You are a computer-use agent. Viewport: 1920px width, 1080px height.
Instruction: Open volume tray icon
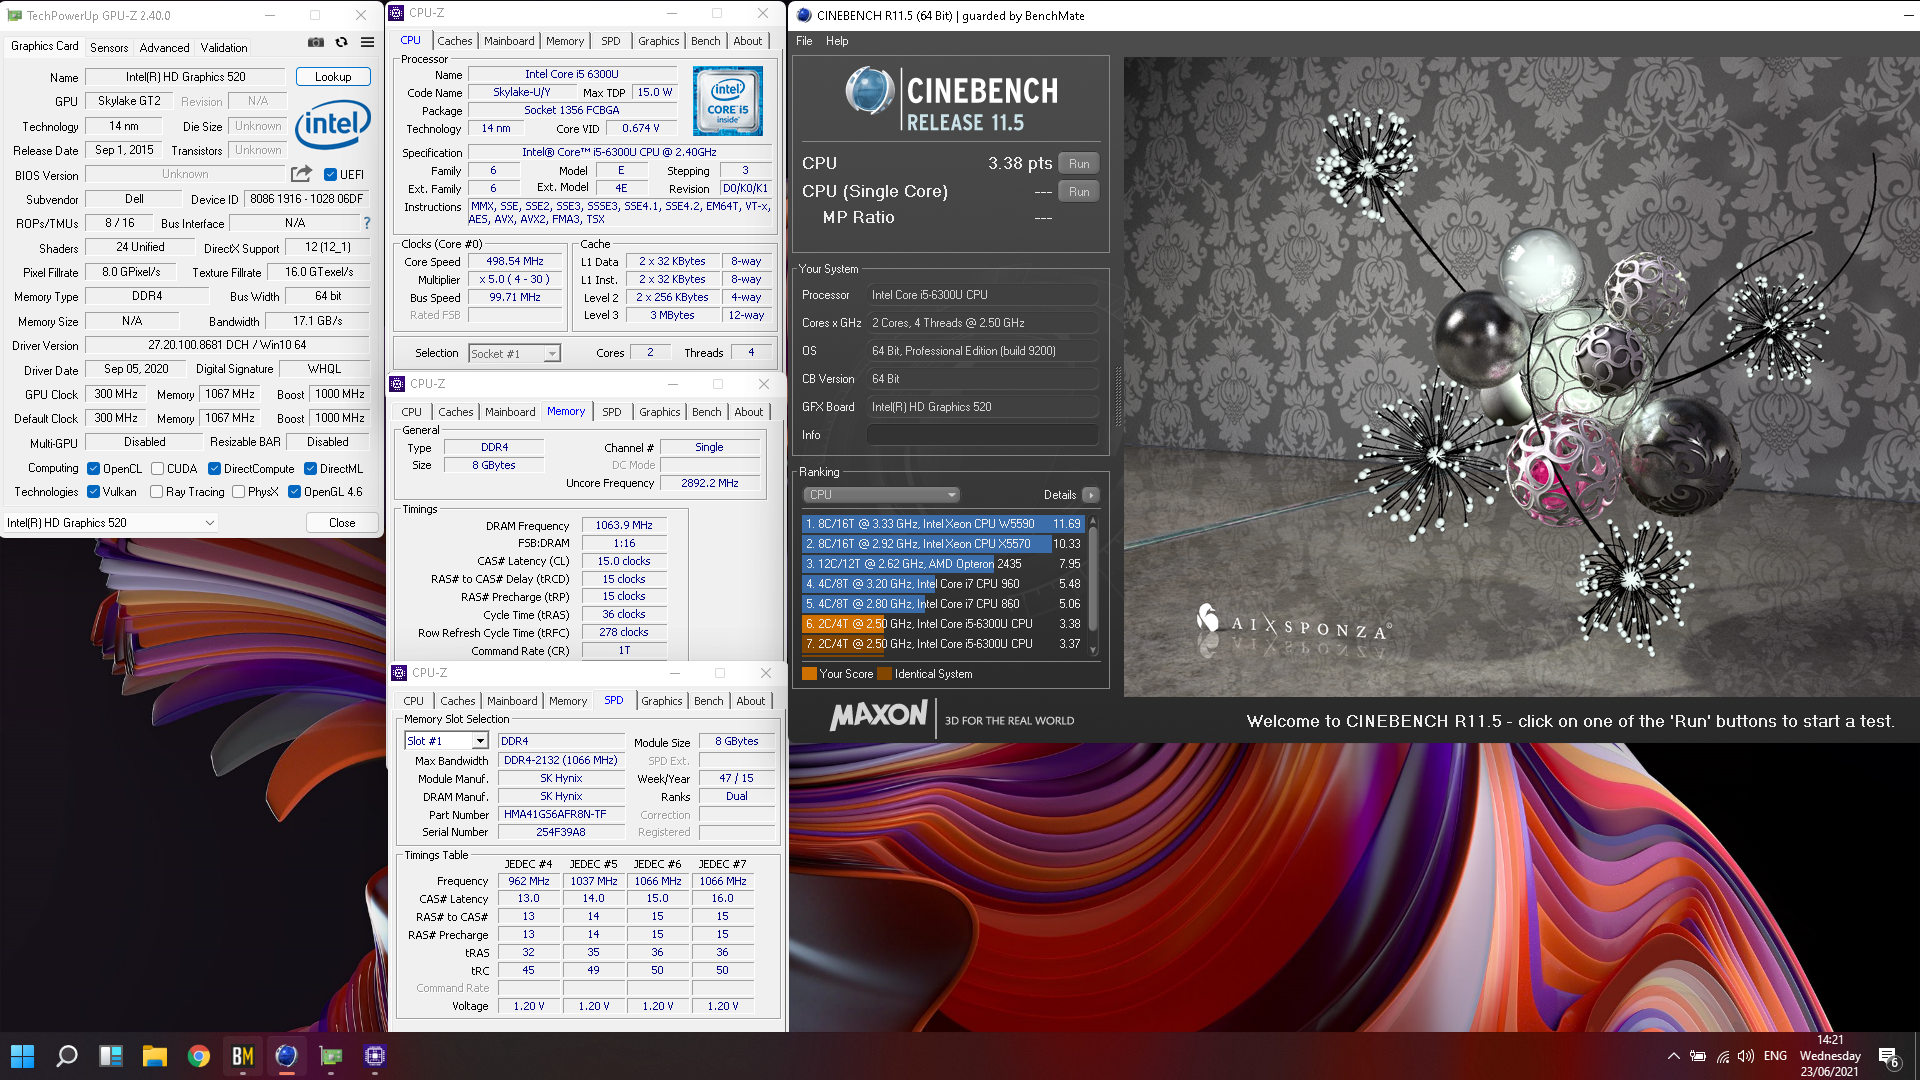[1746, 1056]
